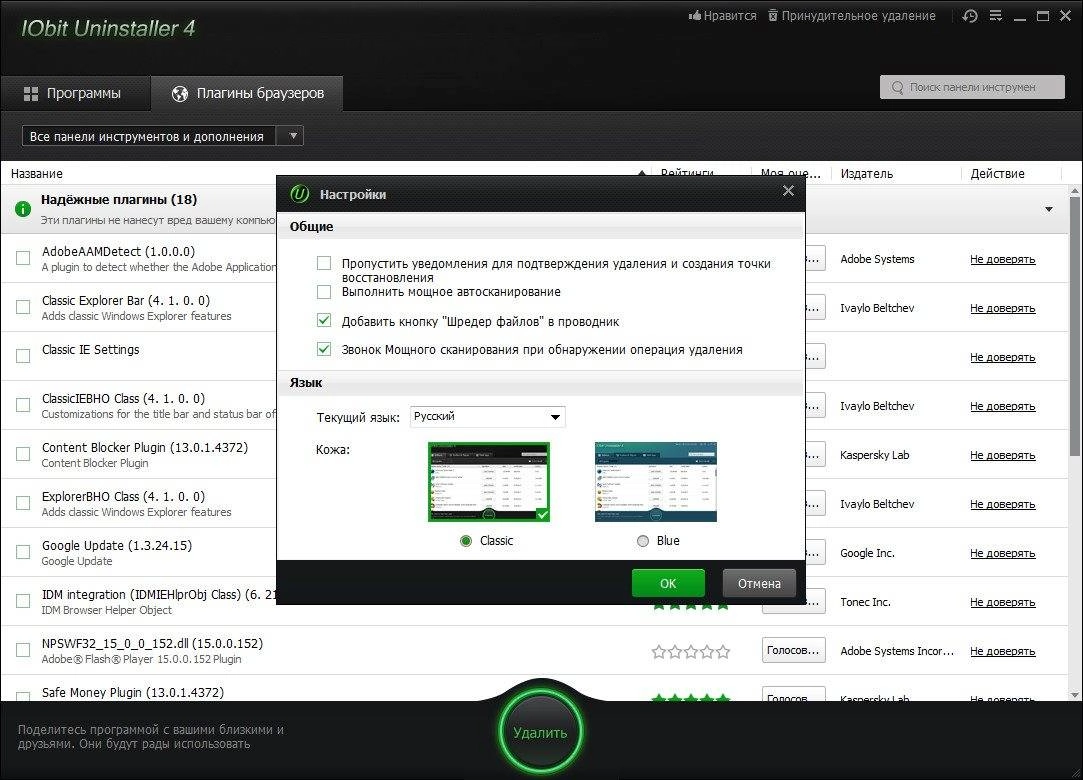Confirm settings with the OK button
Image resolution: width=1083 pixels, height=780 pixels.
668,583
